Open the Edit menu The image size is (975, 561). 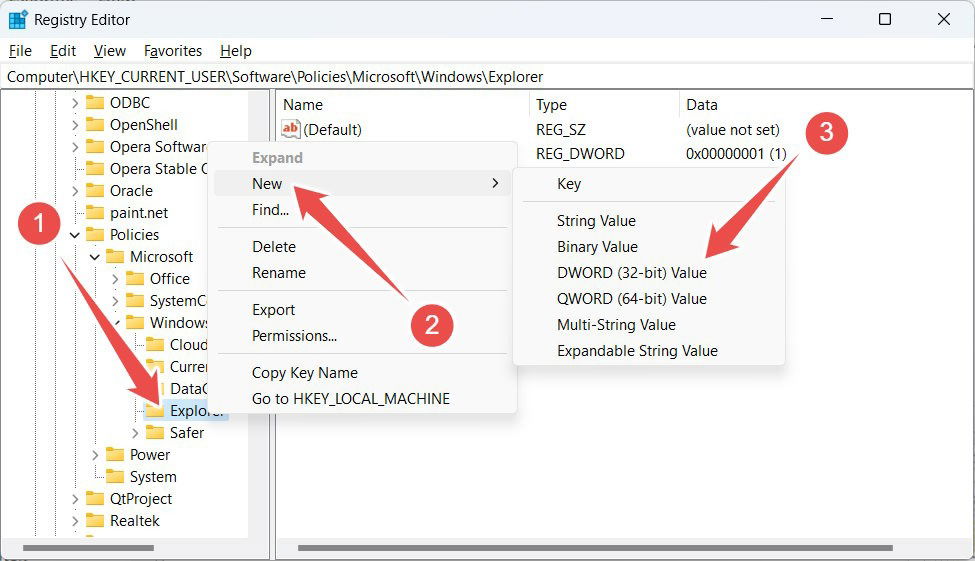(x=63, y=51)
